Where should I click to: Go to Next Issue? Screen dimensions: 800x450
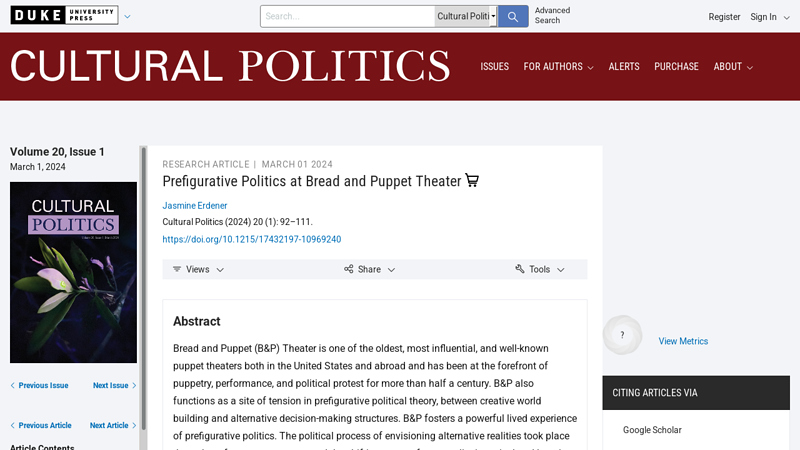click(x=114, y=385)
